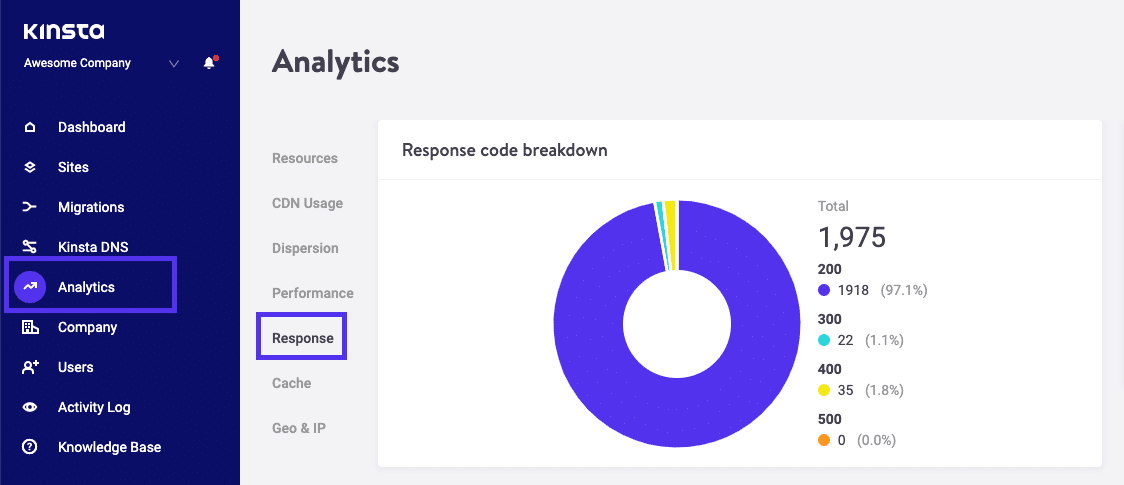Image resolution: width=1124 pixels, height=485 pixels.
Task: Click the yellow 400 legend dot
Action: coord(824,390)
